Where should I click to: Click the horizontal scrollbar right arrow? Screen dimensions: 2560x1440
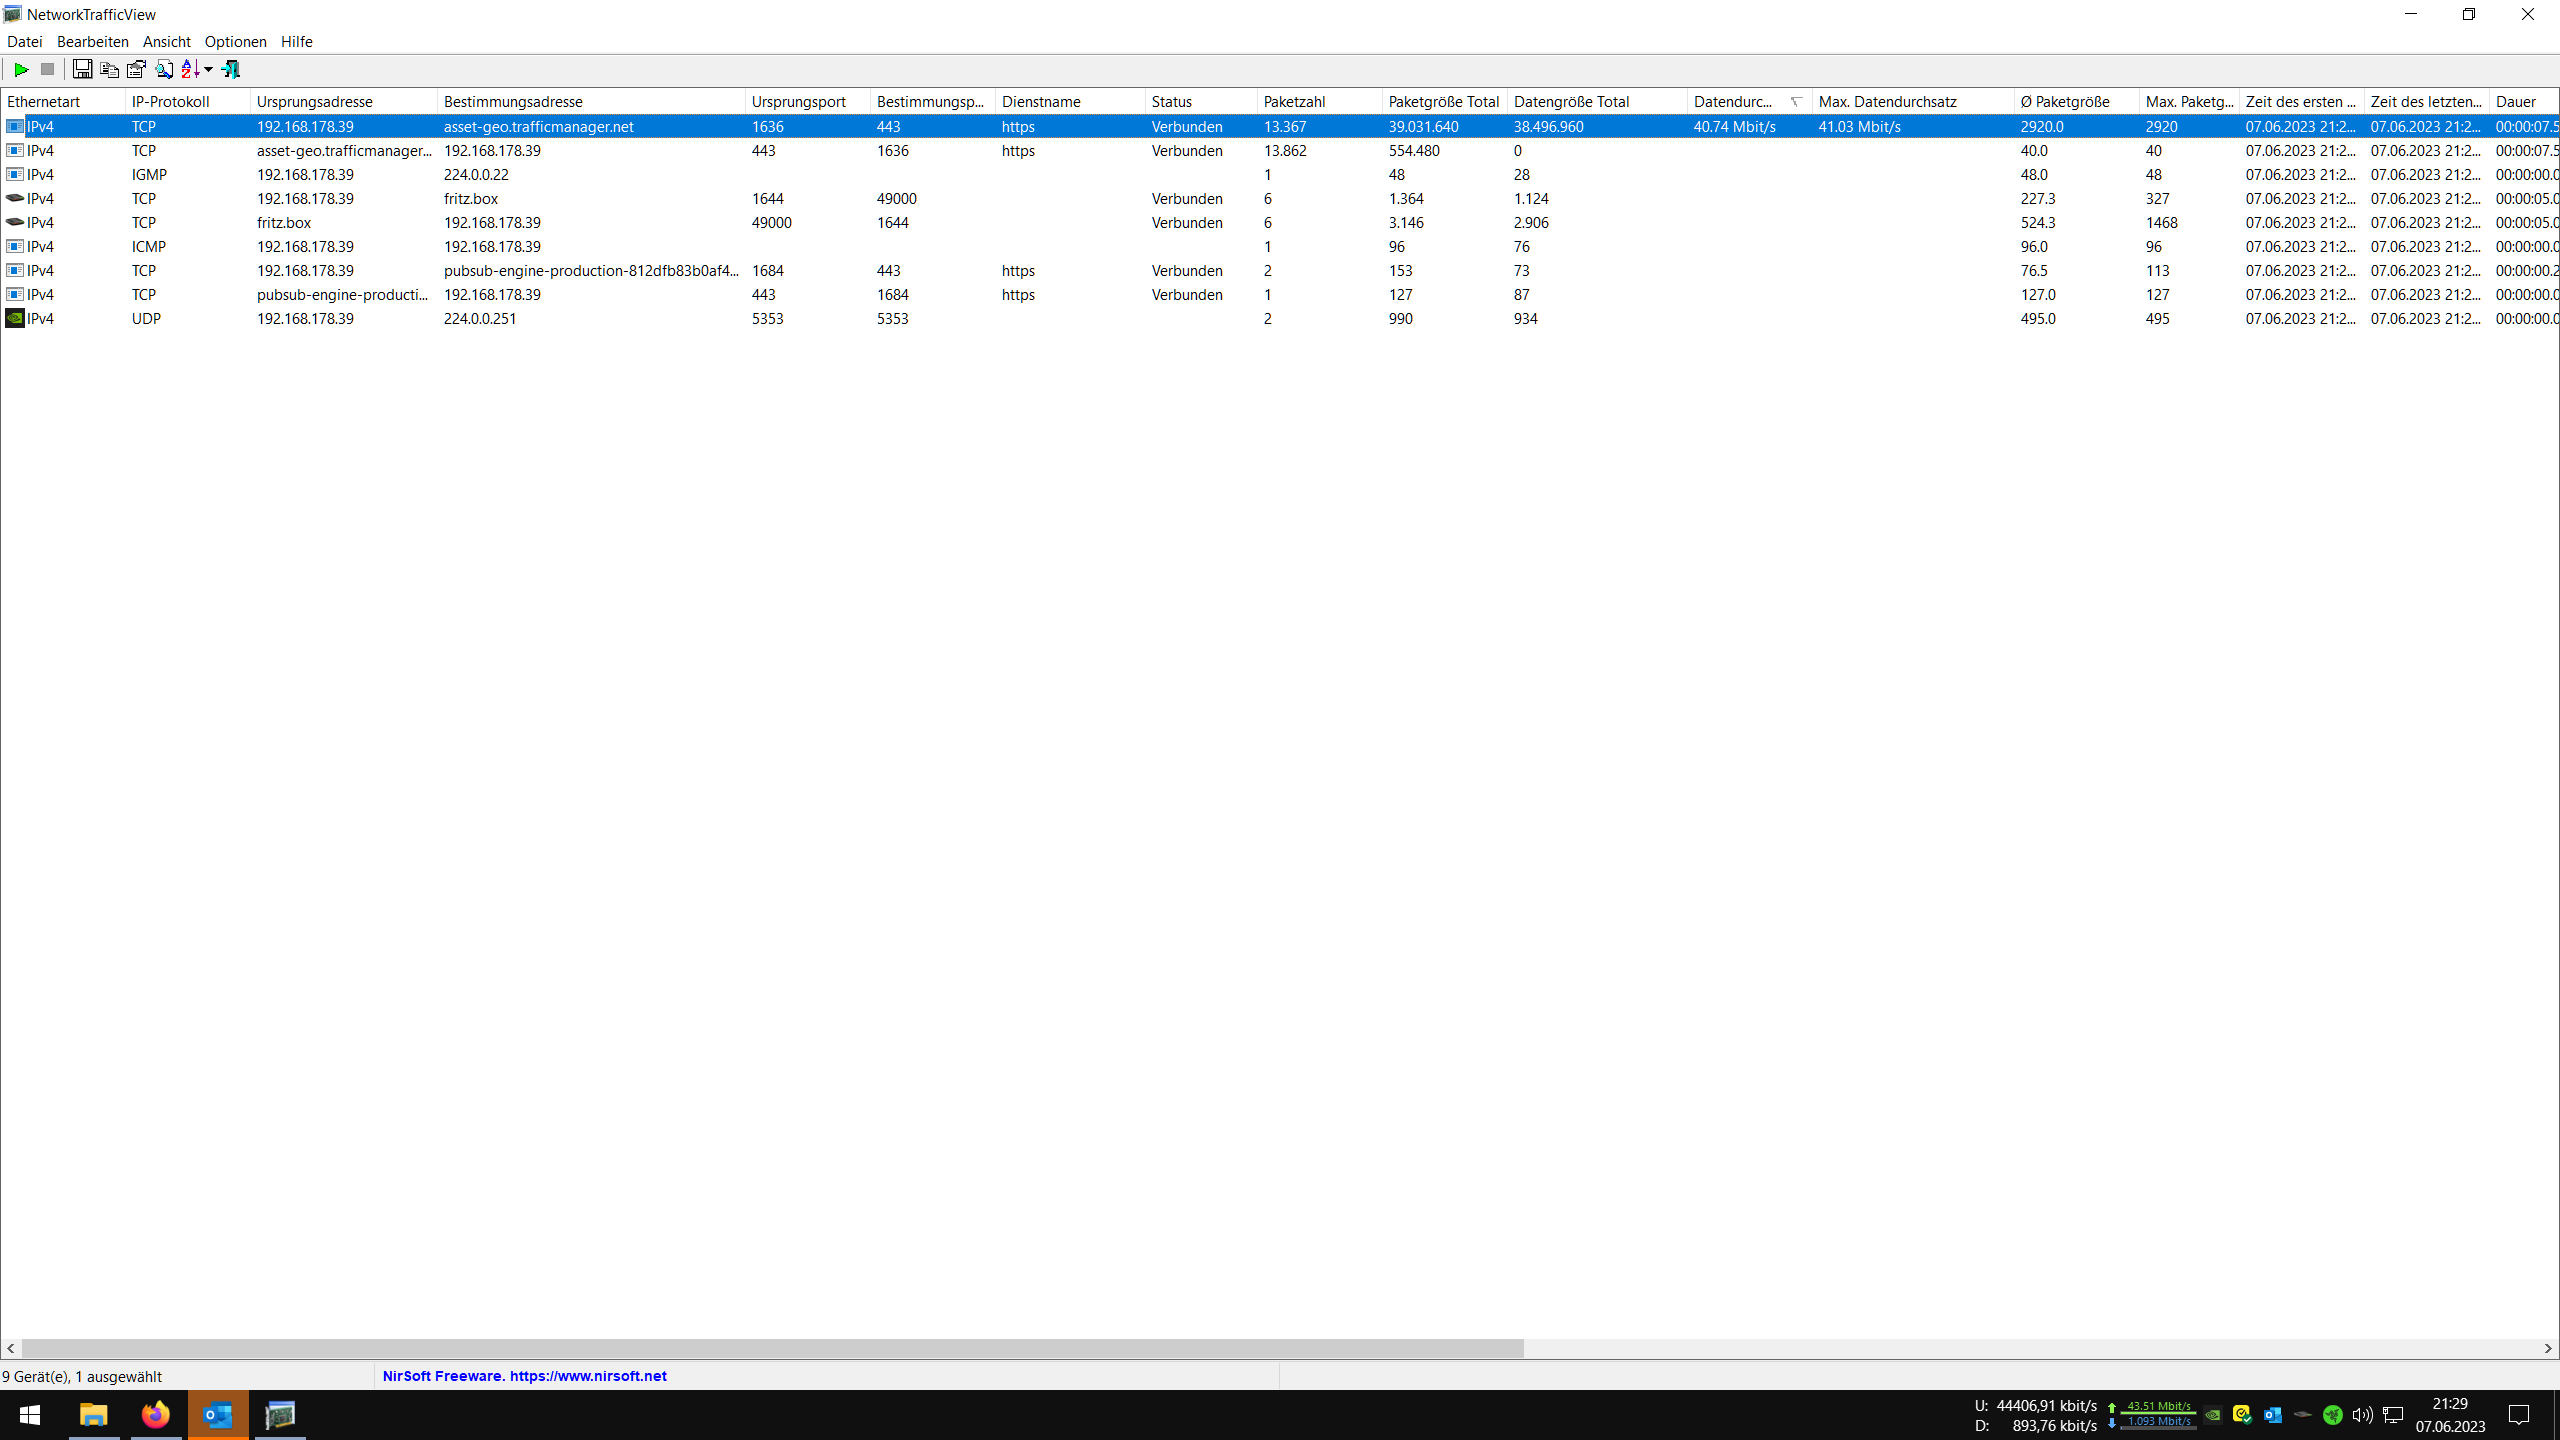point(2548,1348)
